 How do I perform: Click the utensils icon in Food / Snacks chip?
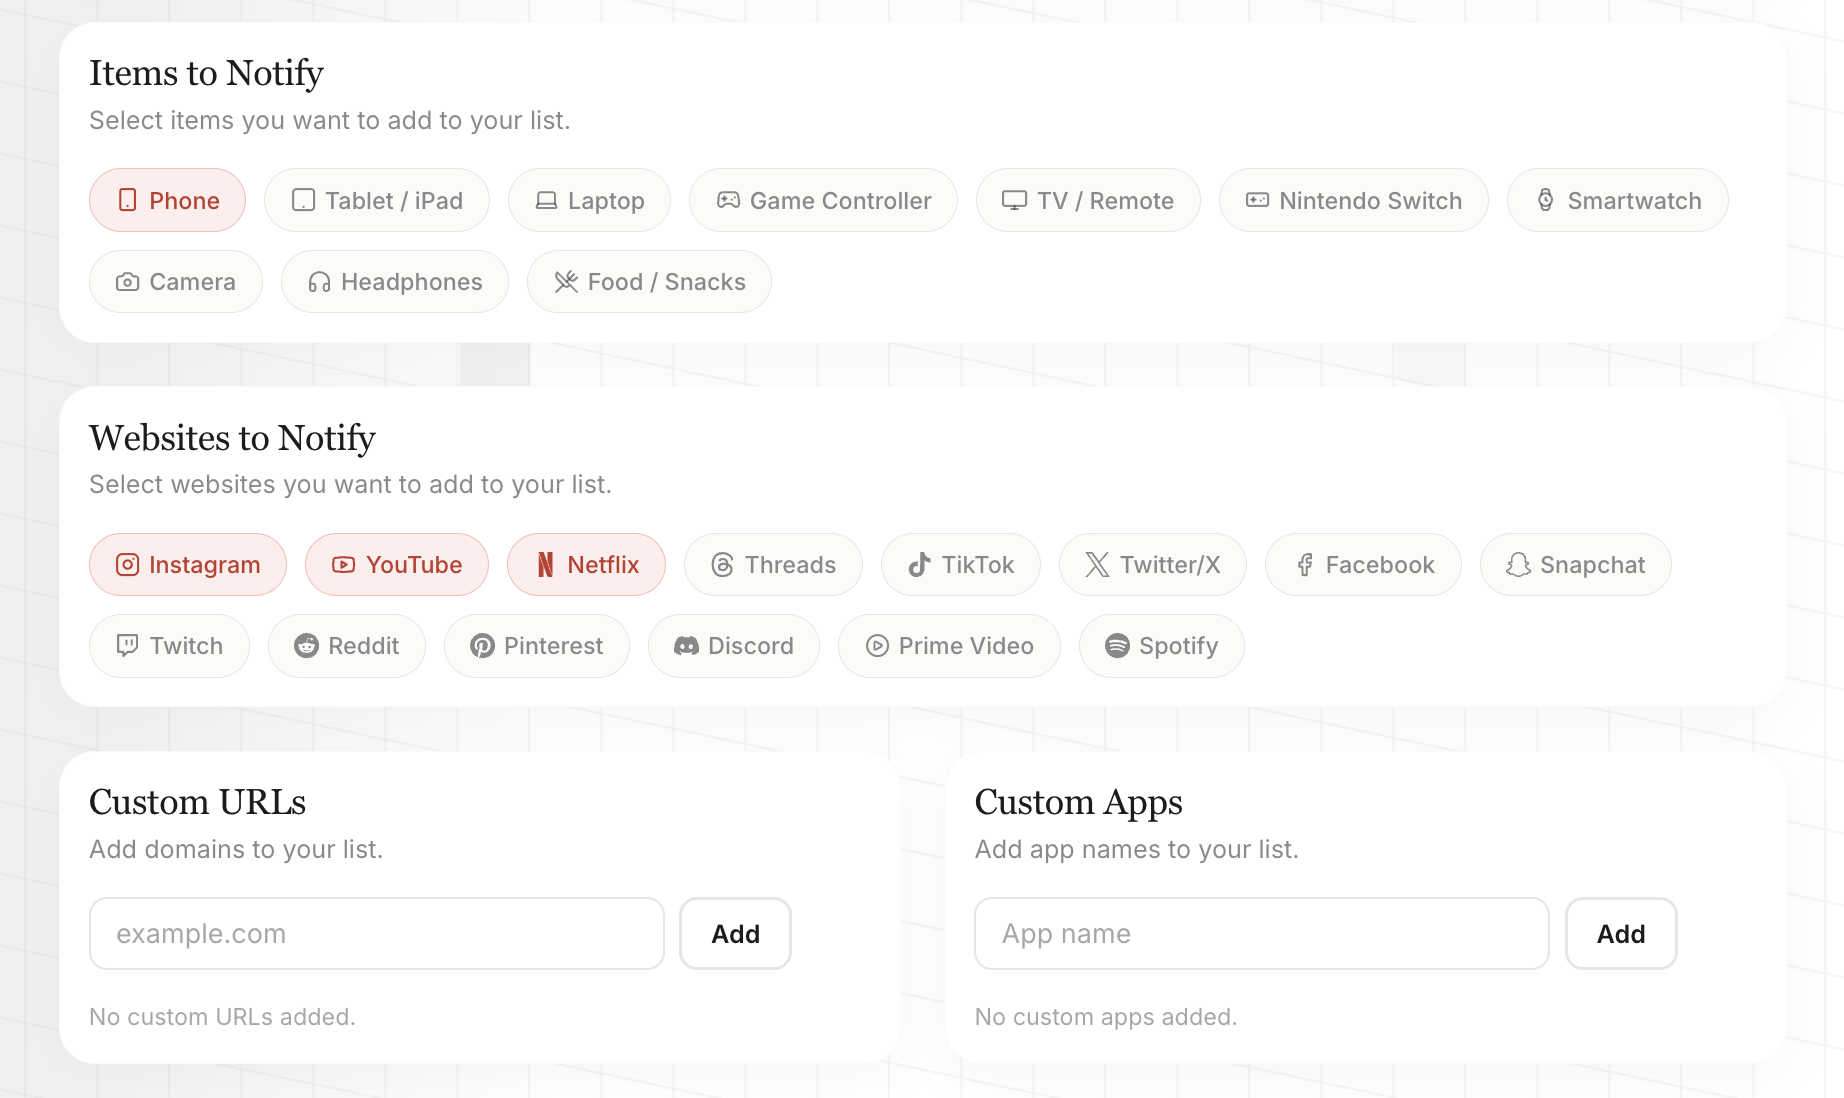tap(566, 282)
